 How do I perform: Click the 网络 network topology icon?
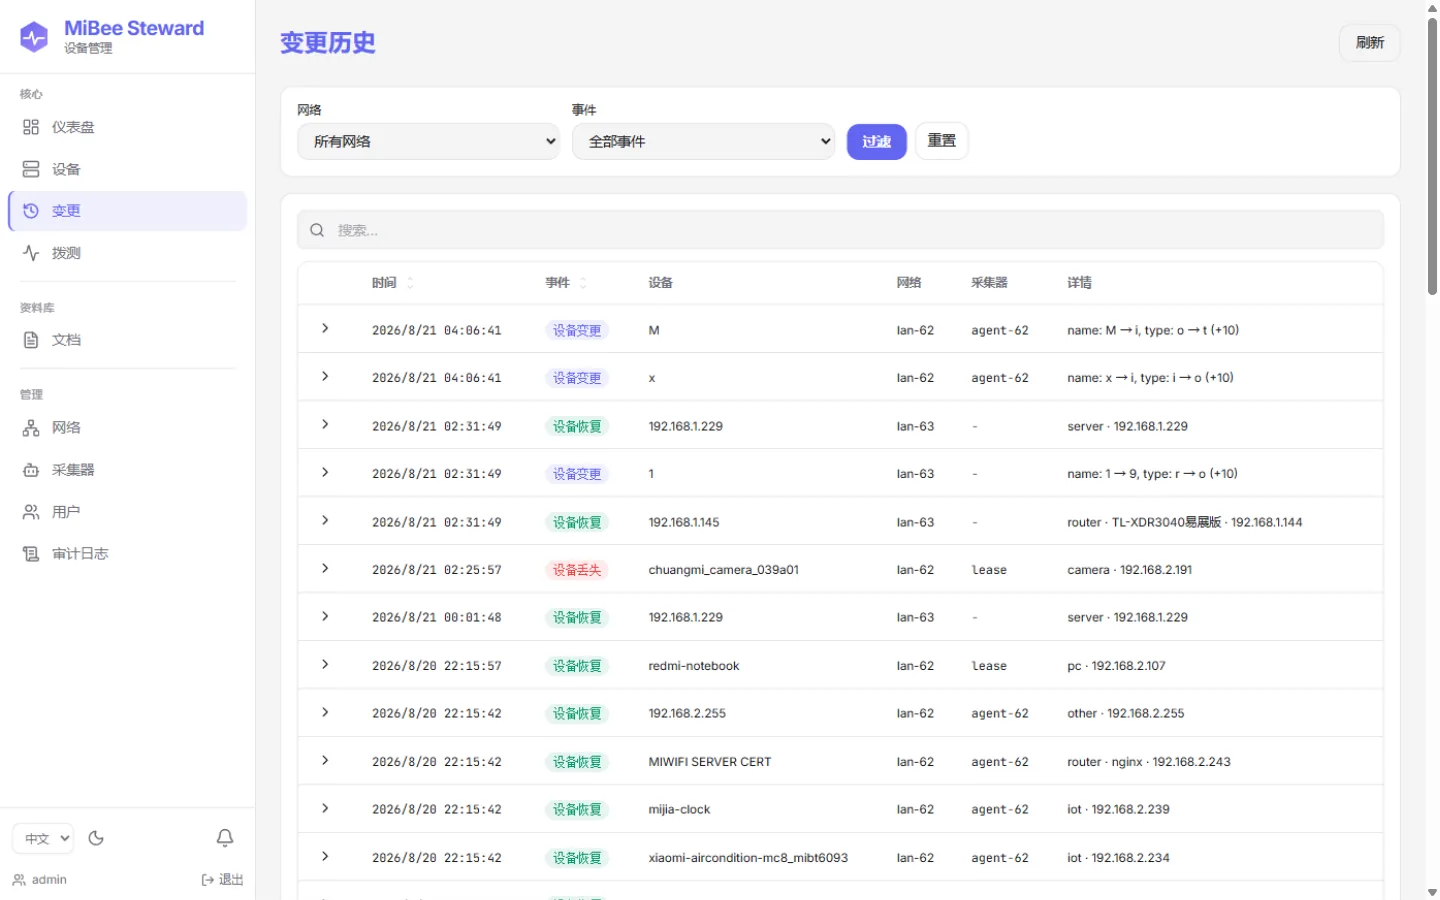[31, 428]
